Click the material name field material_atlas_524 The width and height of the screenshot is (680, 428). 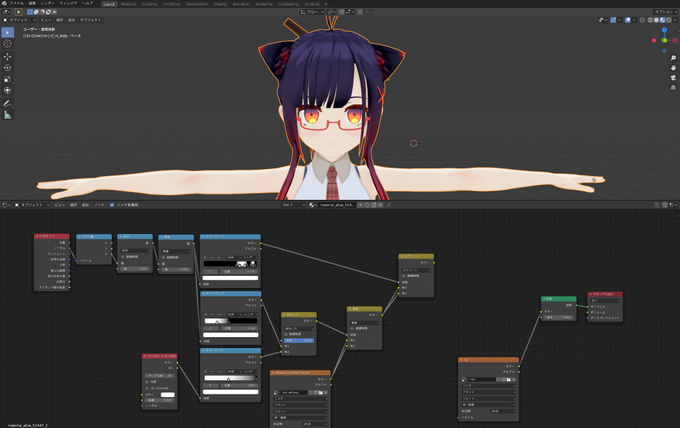click(x=337, y=205)
